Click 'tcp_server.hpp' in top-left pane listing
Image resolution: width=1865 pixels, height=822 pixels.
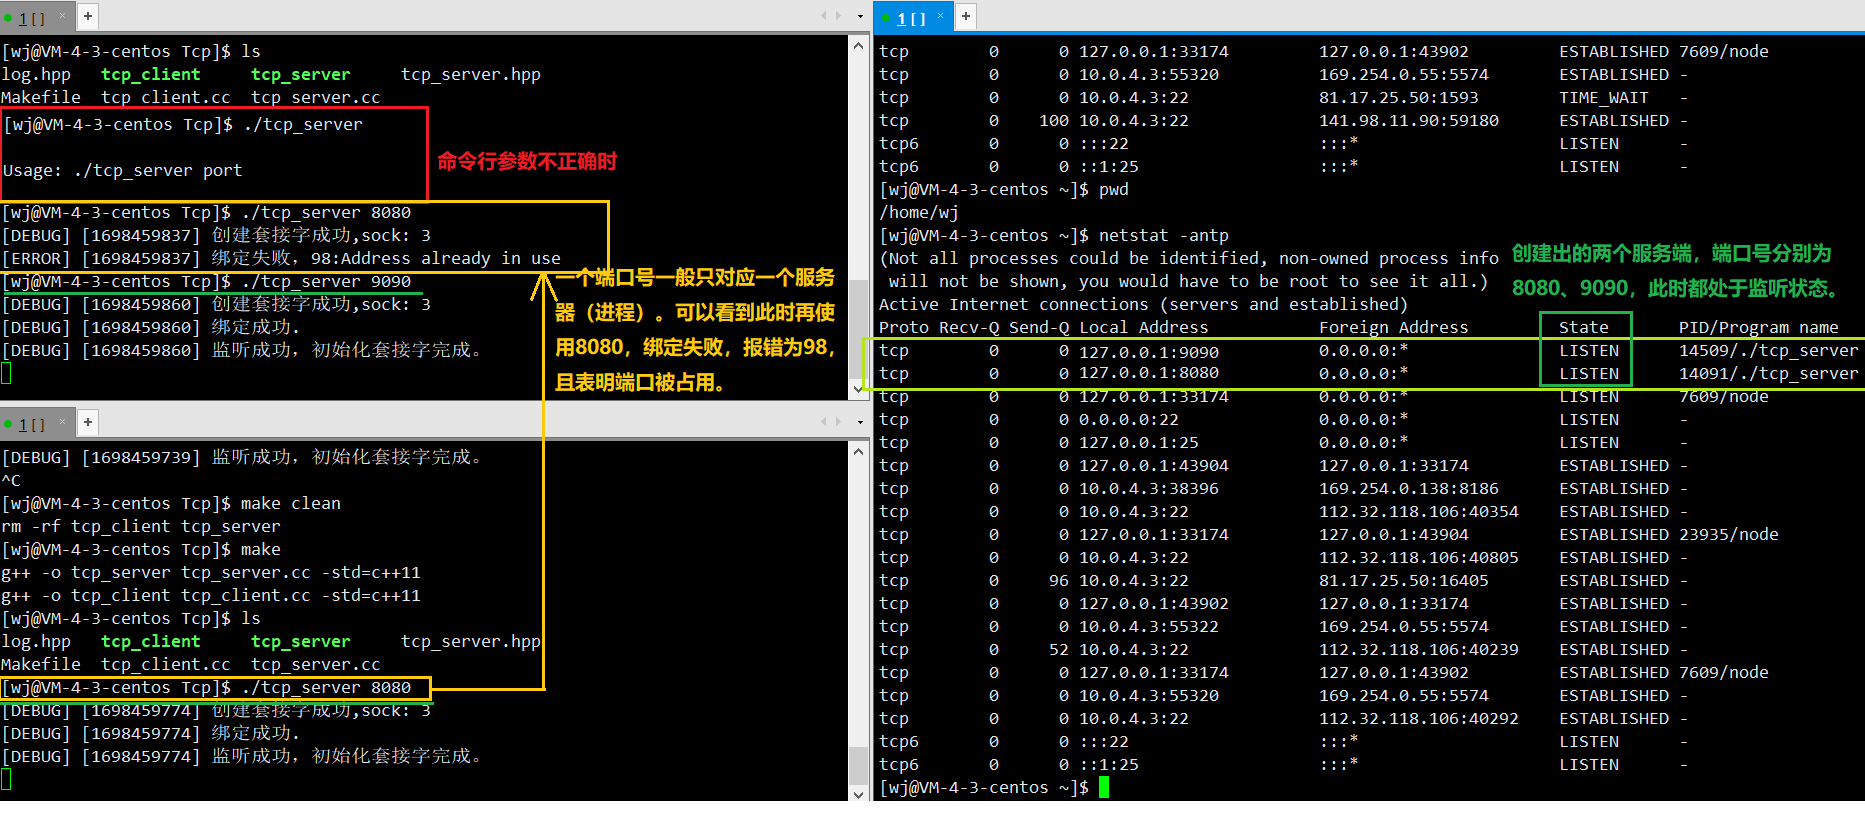(x=470, y=75)
